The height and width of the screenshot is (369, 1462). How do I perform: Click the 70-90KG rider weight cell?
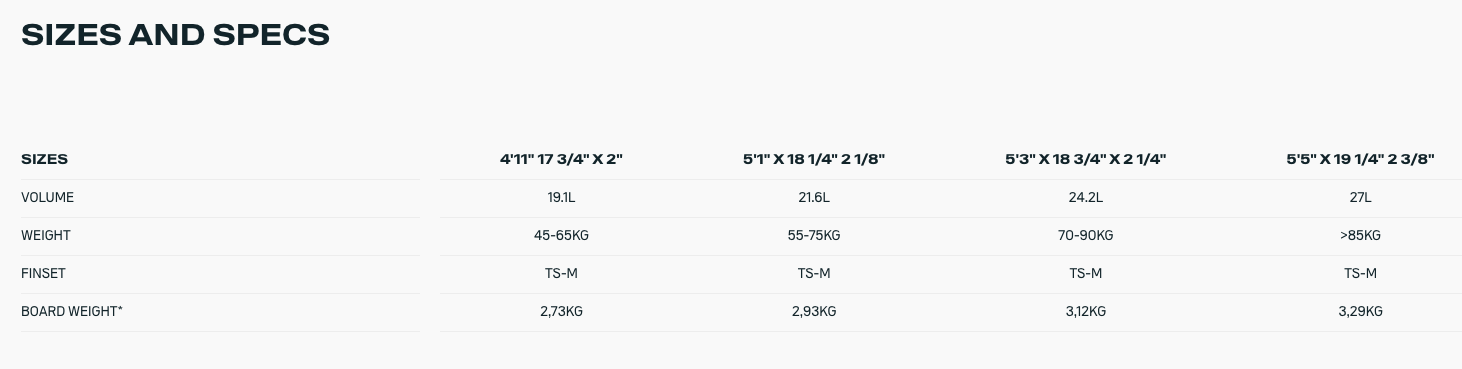pos(1086,235)
